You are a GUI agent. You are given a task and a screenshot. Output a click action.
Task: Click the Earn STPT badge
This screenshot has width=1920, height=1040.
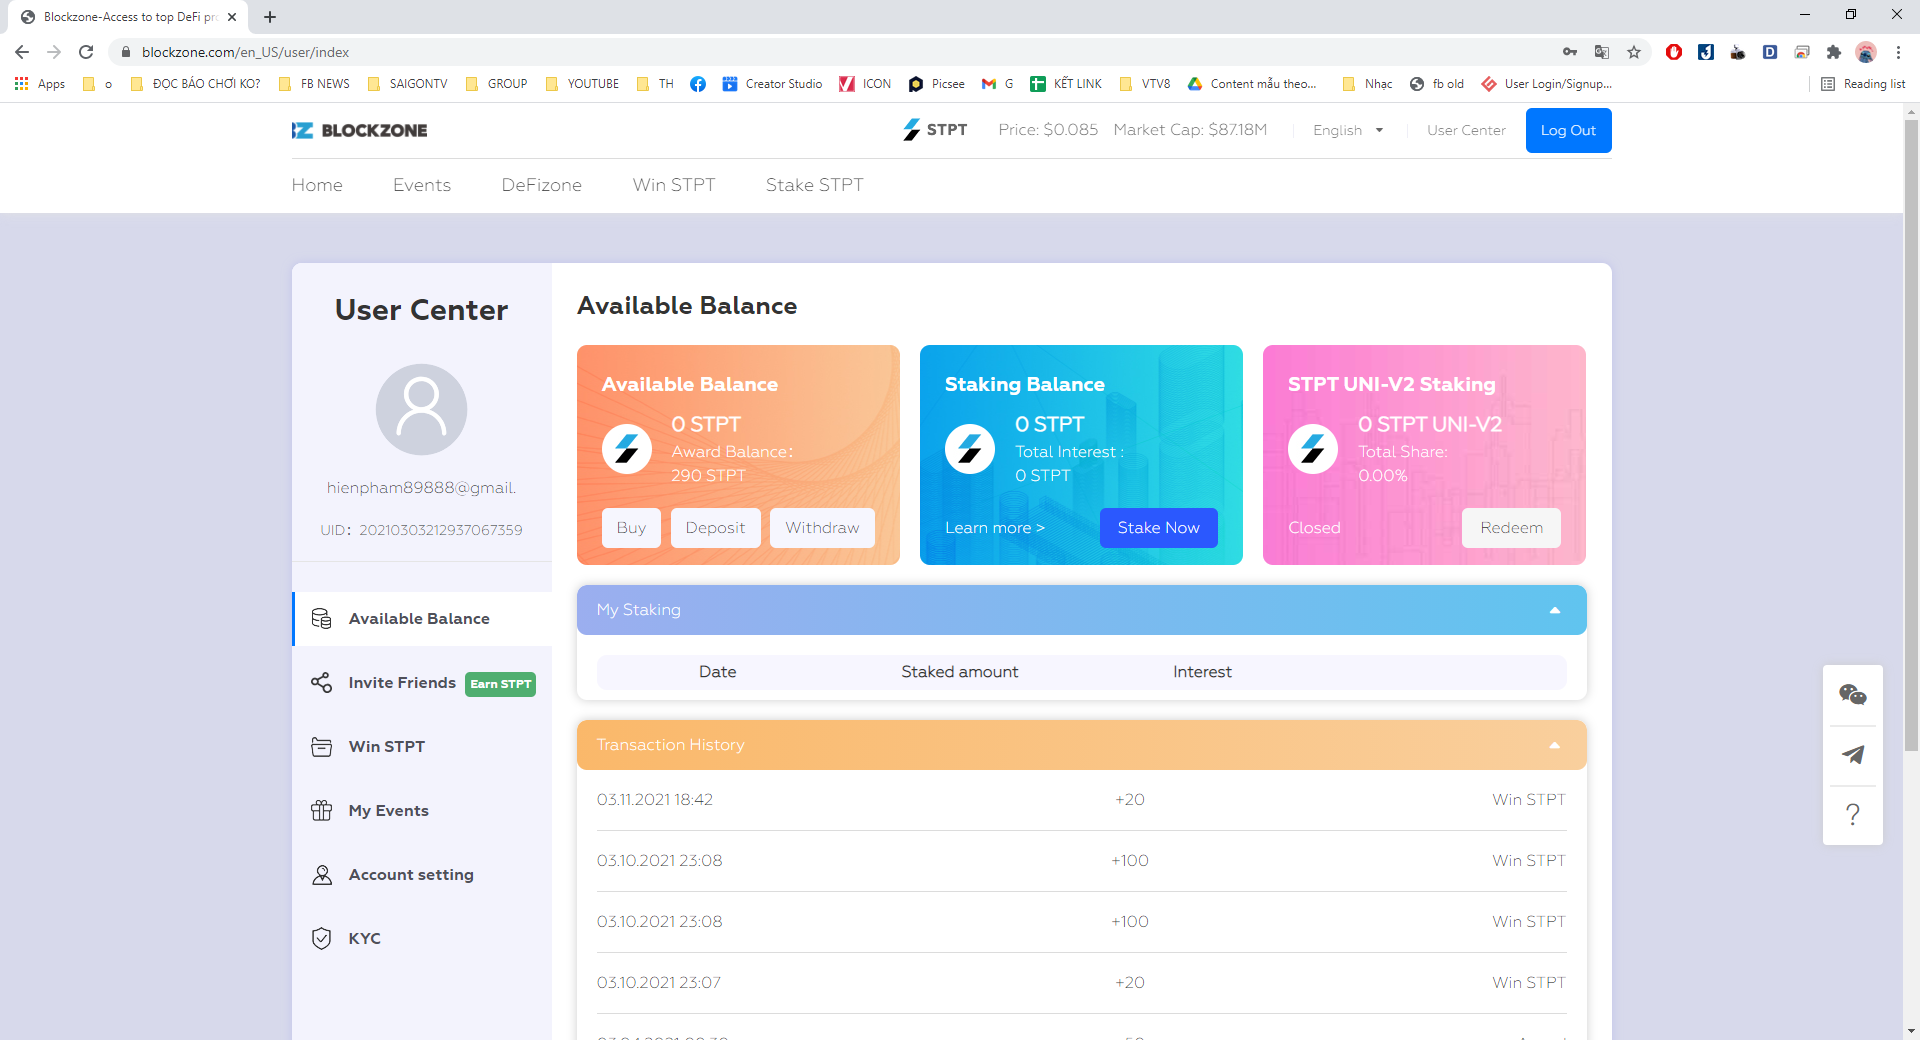pos(500,684)
